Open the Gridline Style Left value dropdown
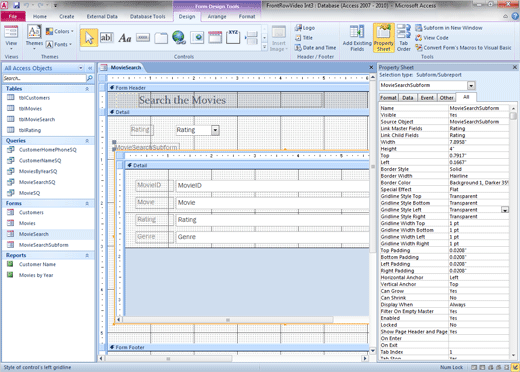Image resolution: width=520 pixels, height=372 pixels. [505, 210]
